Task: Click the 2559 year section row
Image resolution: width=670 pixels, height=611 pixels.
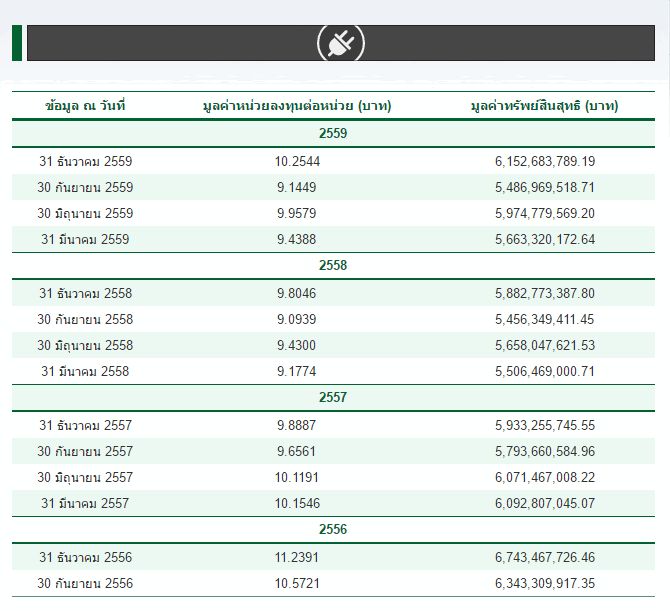Action: 333,133
